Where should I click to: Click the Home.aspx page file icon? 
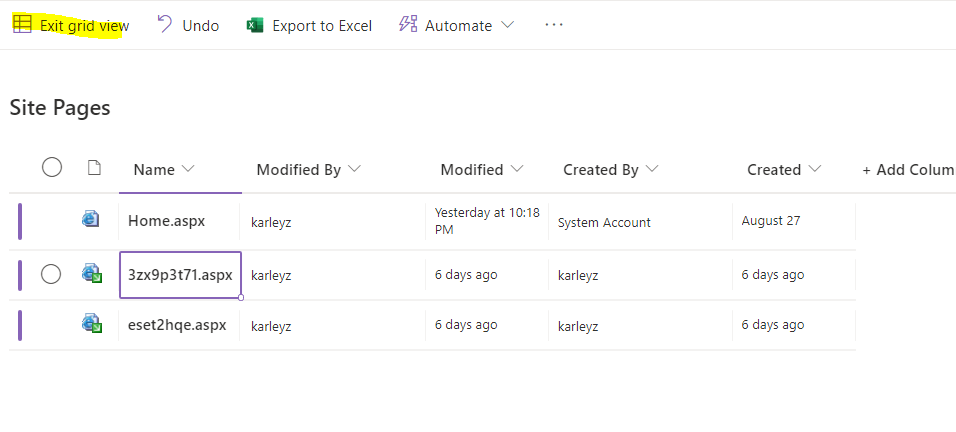(91, 220)
